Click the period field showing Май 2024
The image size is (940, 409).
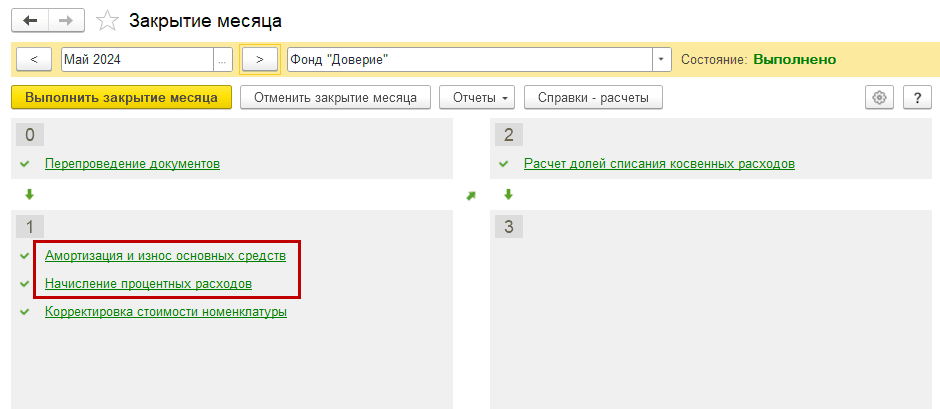click(137, 59)
